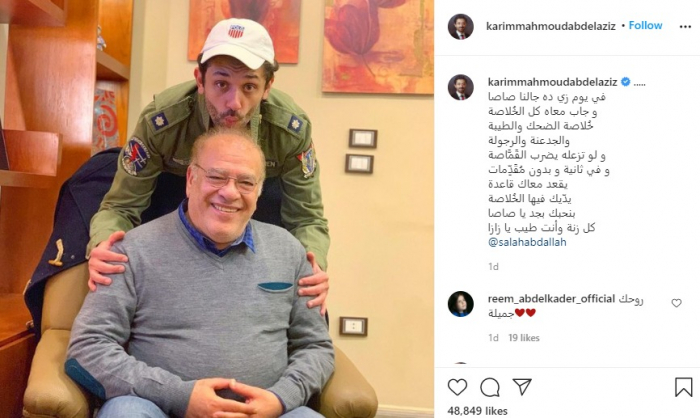Open the @salahabdallah mention
Image resolution: width=700 pixels, height=418 pixels.
(527, 242)
